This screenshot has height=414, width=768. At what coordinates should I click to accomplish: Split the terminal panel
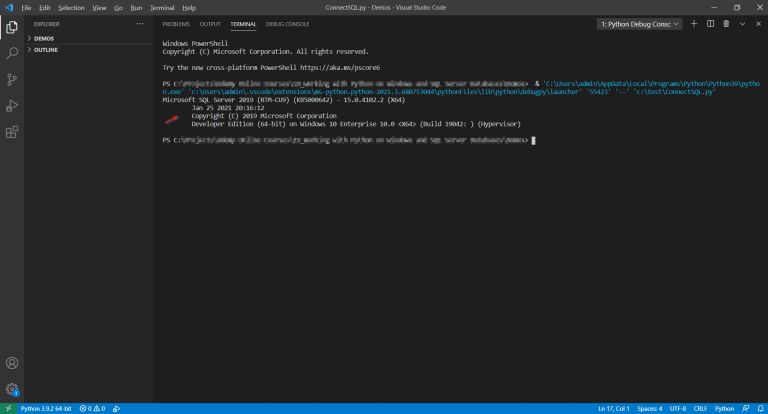(710, 24)
